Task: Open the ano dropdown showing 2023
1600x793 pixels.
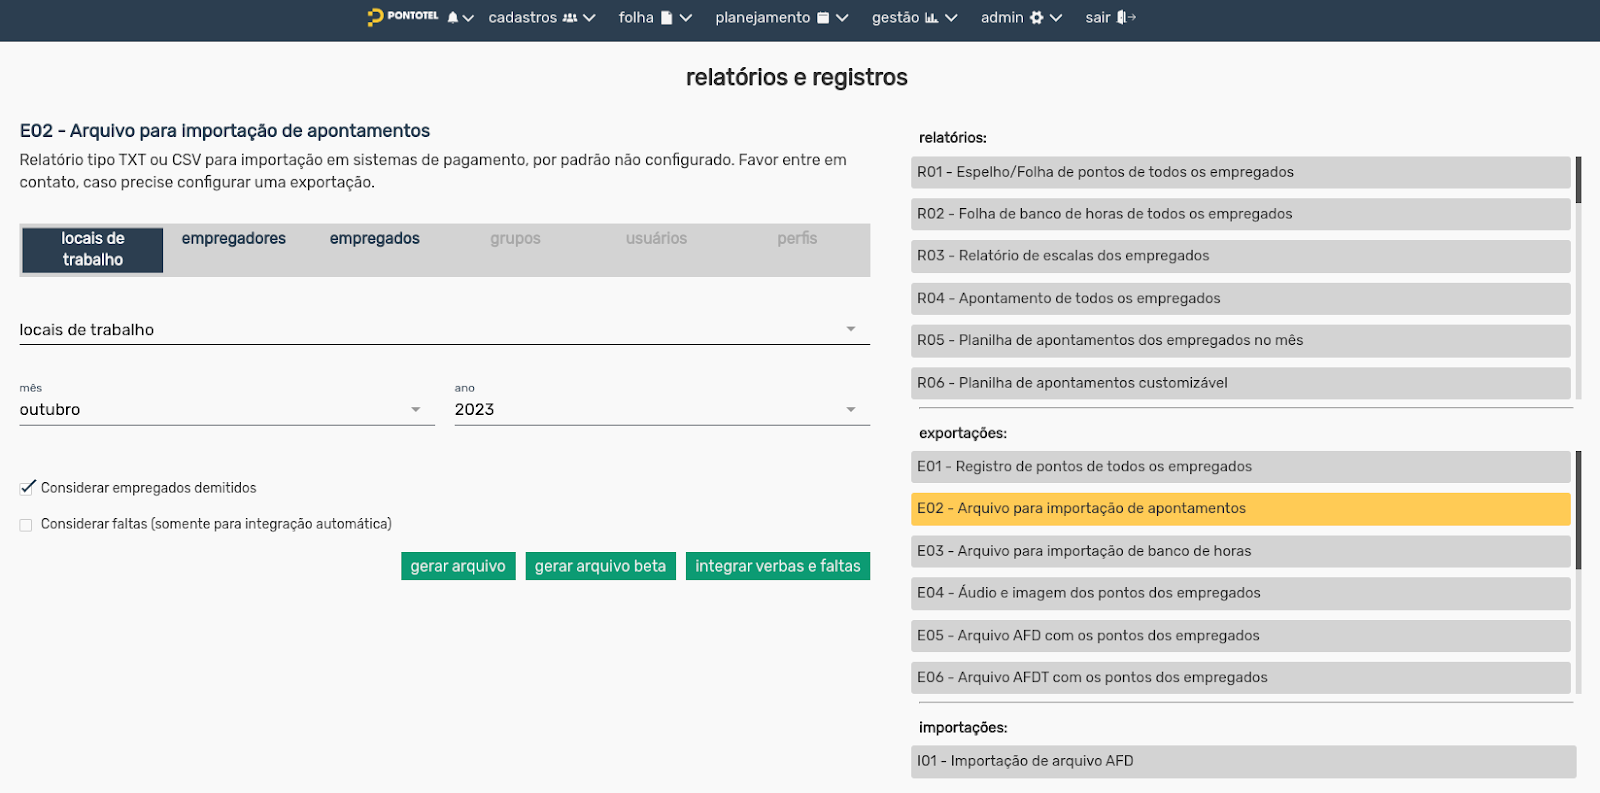Action: click(x=662, y=409)
